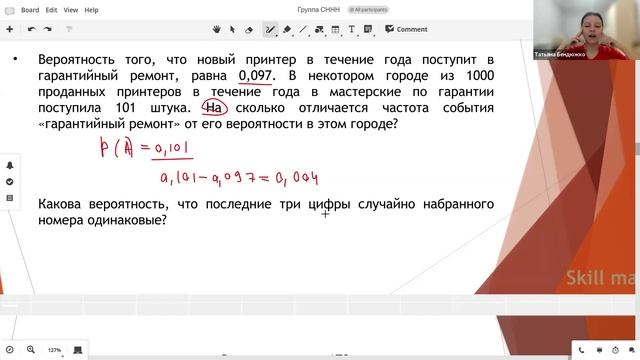This screenshot has width=640, height=360.
Task: Click the All participants badge
Action: click(368, 9)
